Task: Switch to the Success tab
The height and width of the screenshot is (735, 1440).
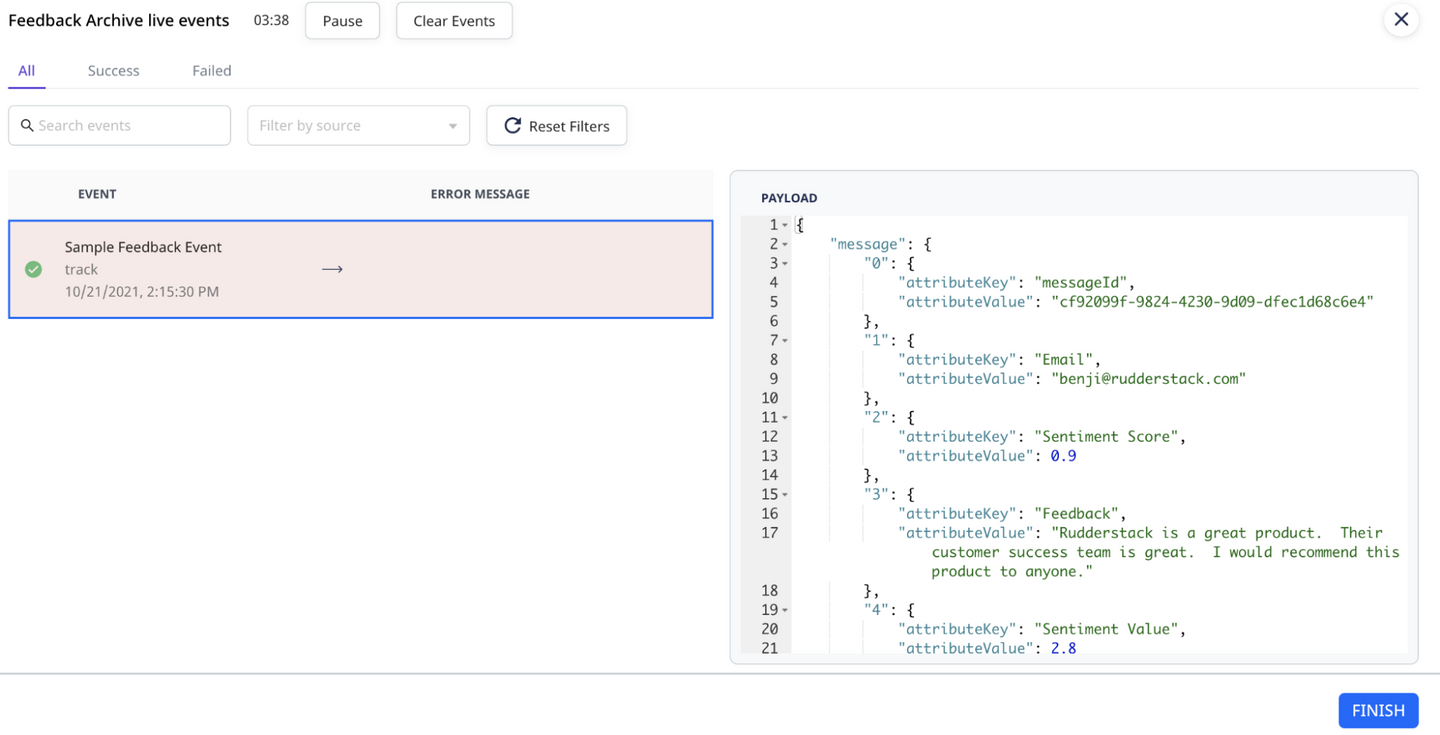Action: [x=113, y=70]
